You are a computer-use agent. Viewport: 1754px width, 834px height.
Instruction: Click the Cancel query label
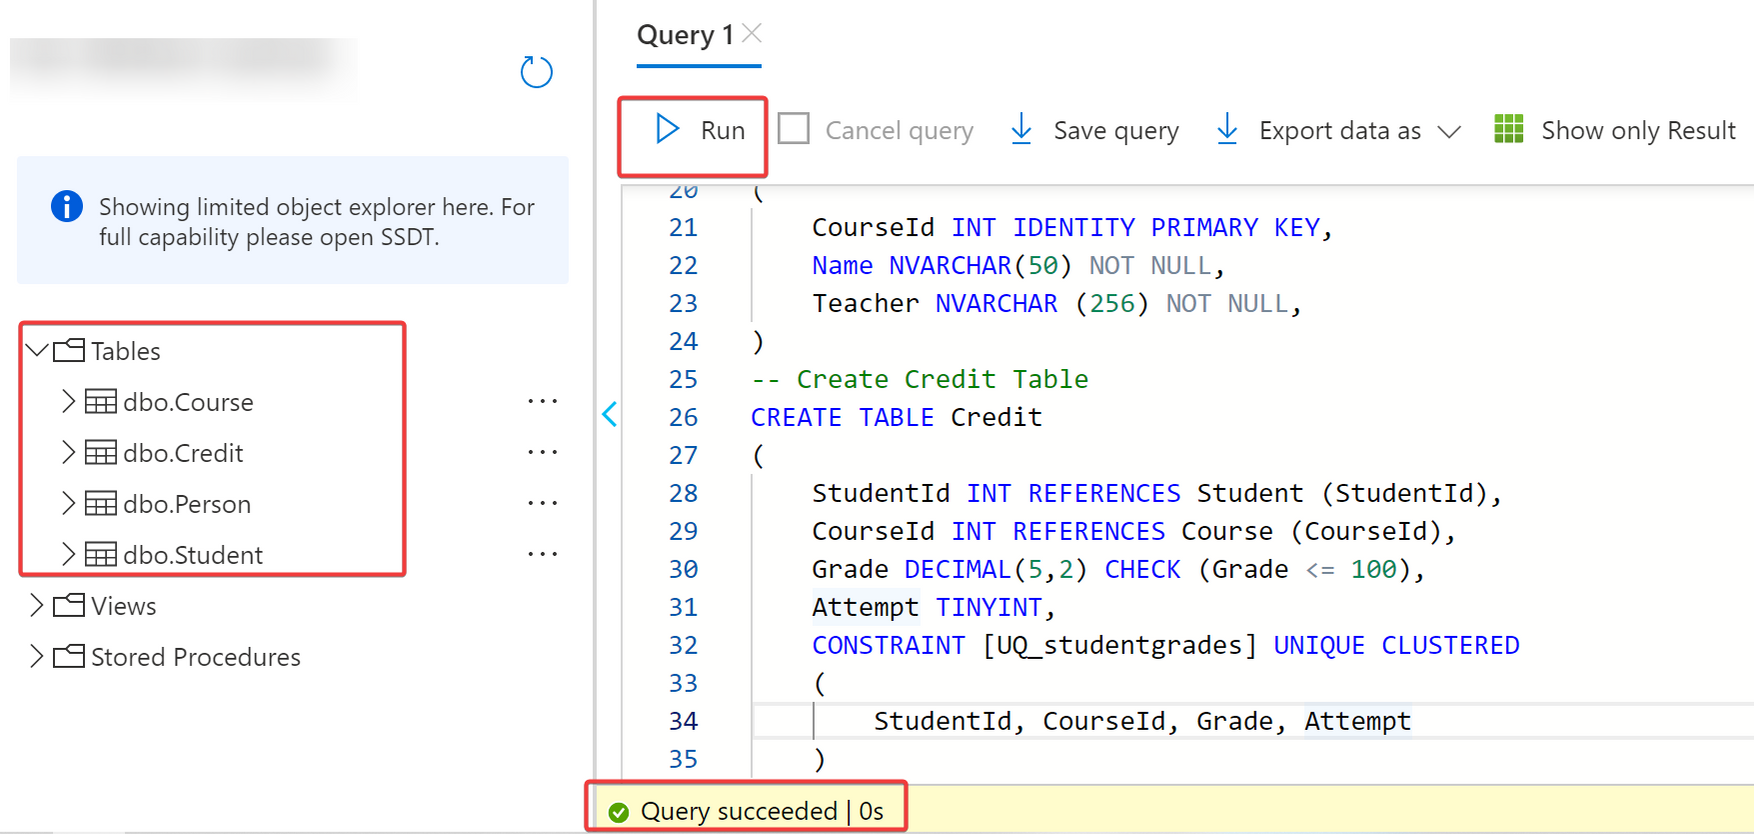[x=899, y=131]
